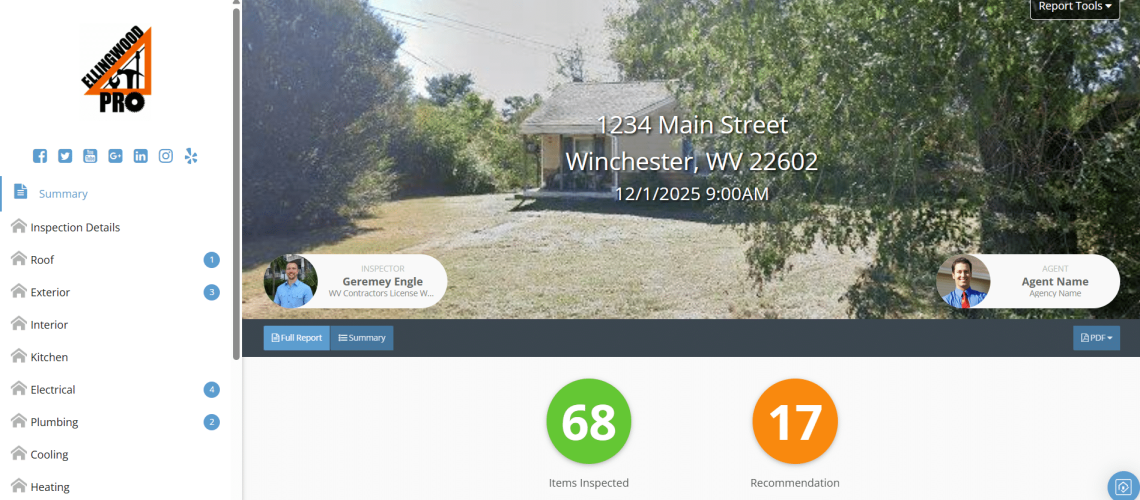Viewport: 1140px width, 500px height.
Task: Click the agent profile photo
Action: [963, 281]
